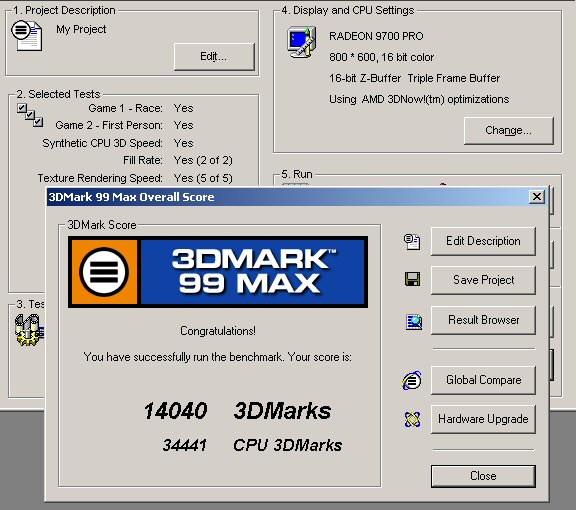This screenshot has height=510, width=576.
Task: Click Change... in Display and CPU Settings
Action: tap(508, 130)
